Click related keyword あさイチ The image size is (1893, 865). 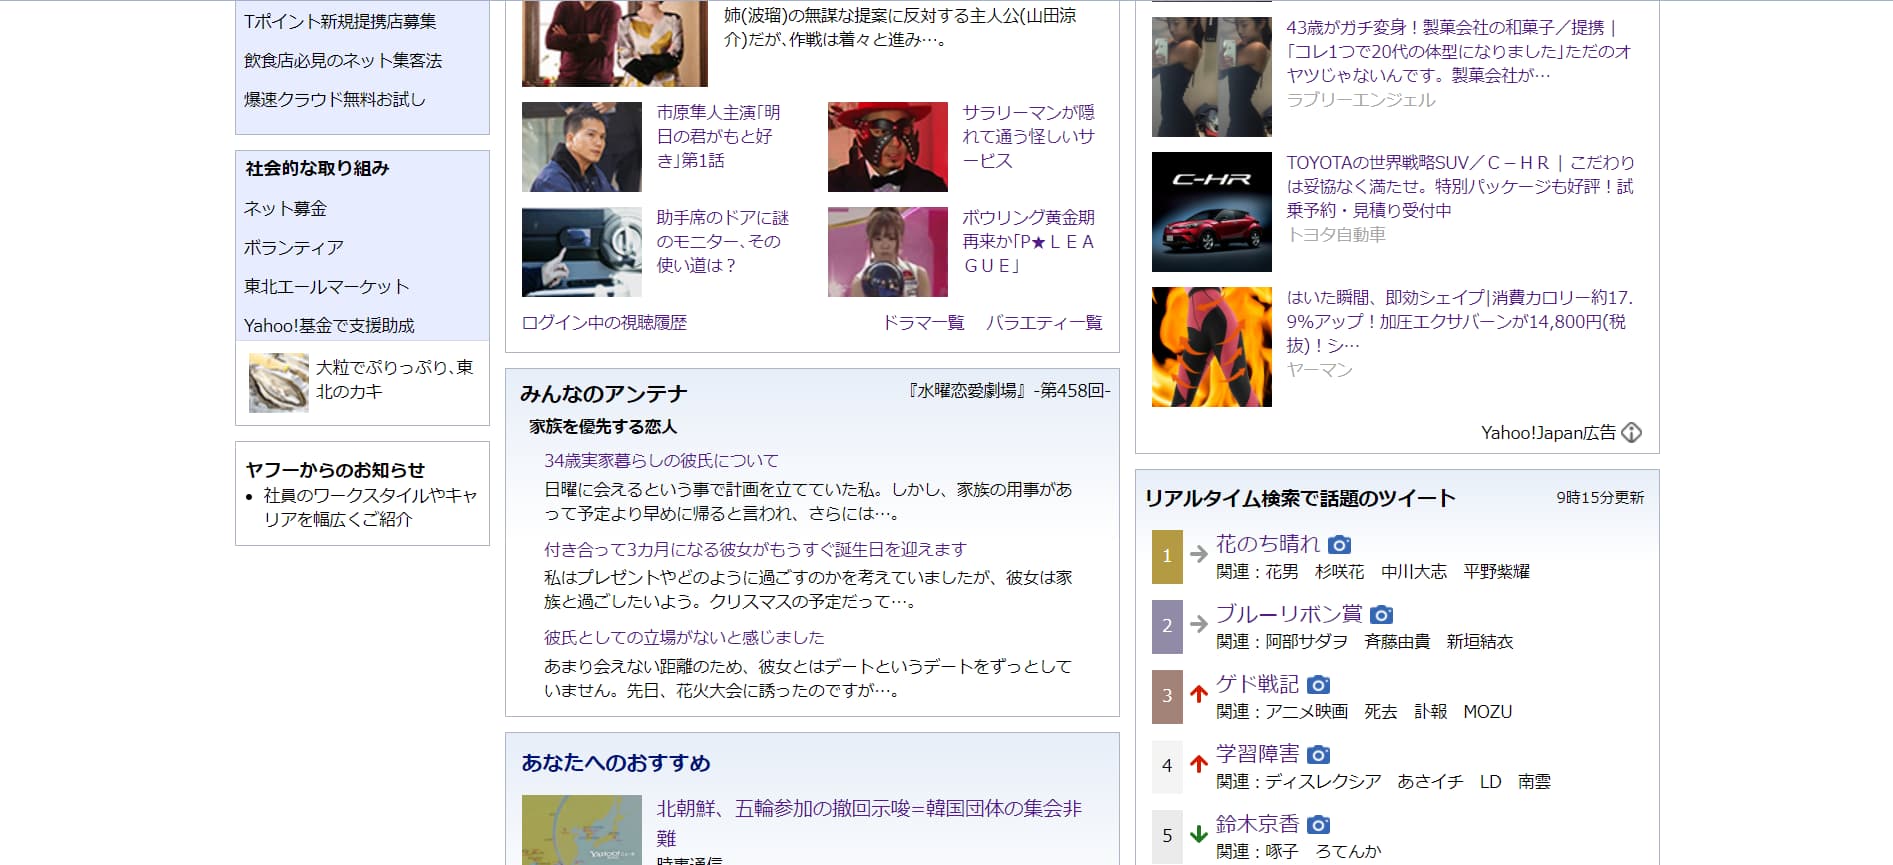click(x=1431, y=782)
